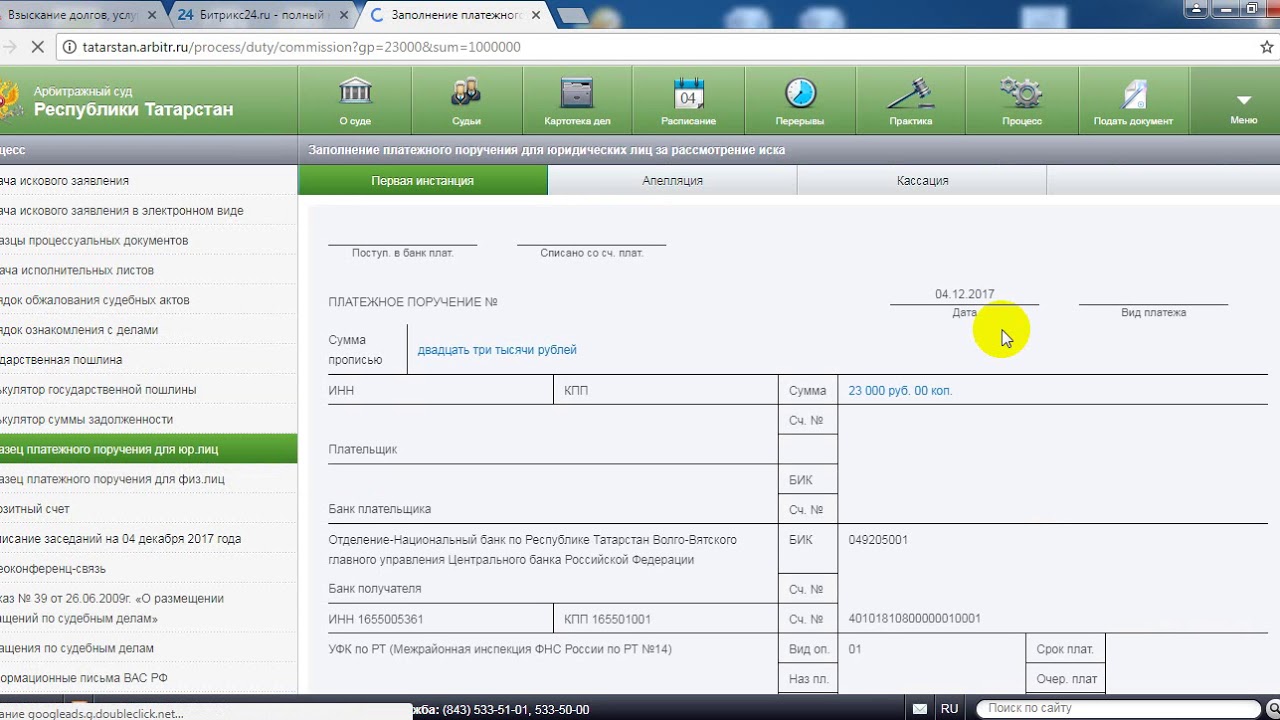
Task: Click account number '40101810800000010001'
Action: (x=914, y=619)
